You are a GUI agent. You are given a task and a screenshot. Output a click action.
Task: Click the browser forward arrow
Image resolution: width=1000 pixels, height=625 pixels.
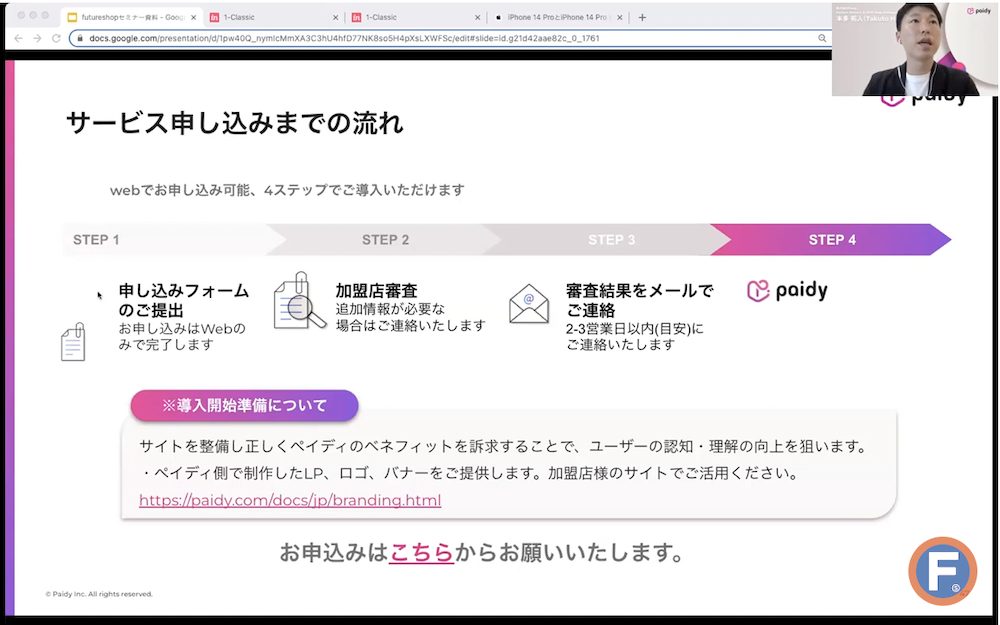tap(37, 38)
